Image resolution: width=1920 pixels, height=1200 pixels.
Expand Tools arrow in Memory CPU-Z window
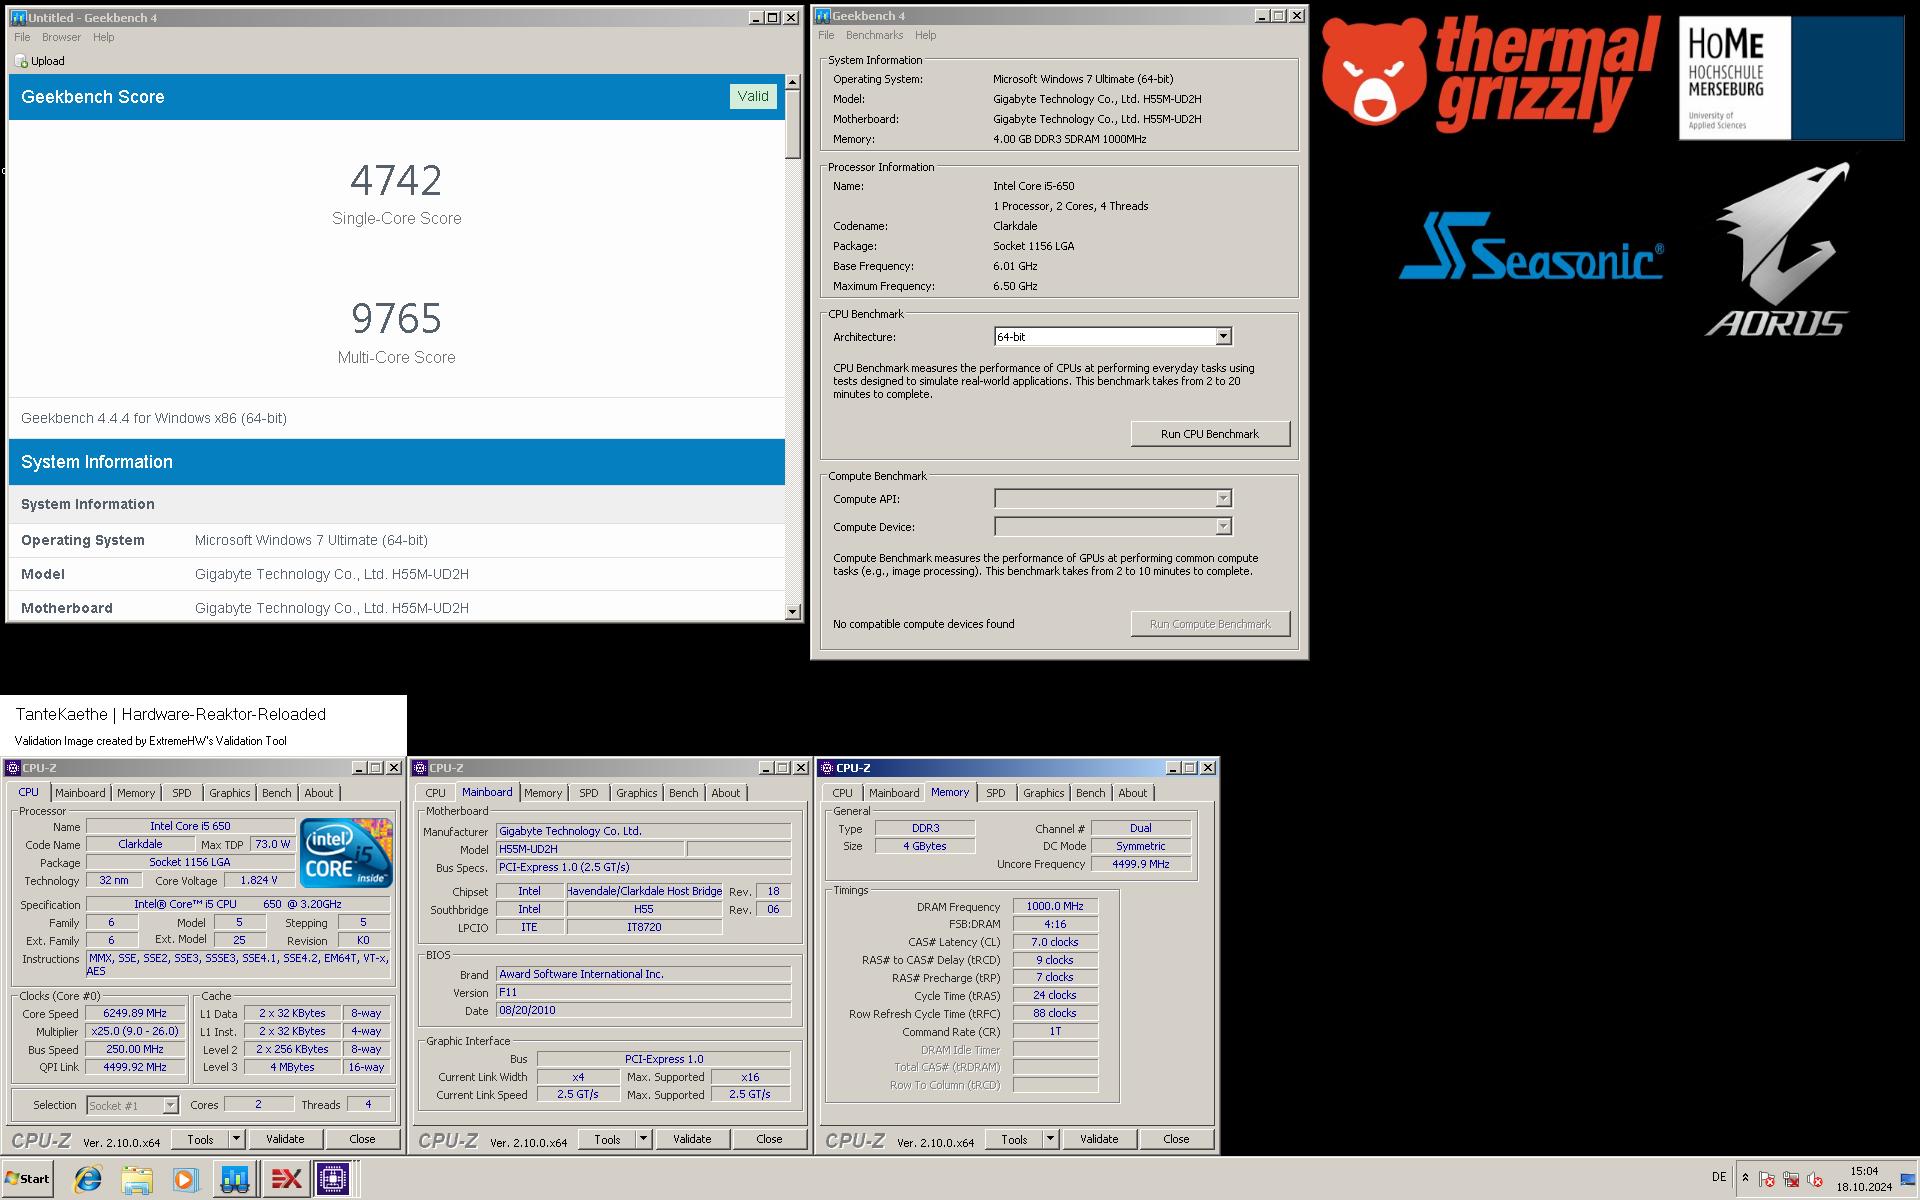[1050, 1139]
